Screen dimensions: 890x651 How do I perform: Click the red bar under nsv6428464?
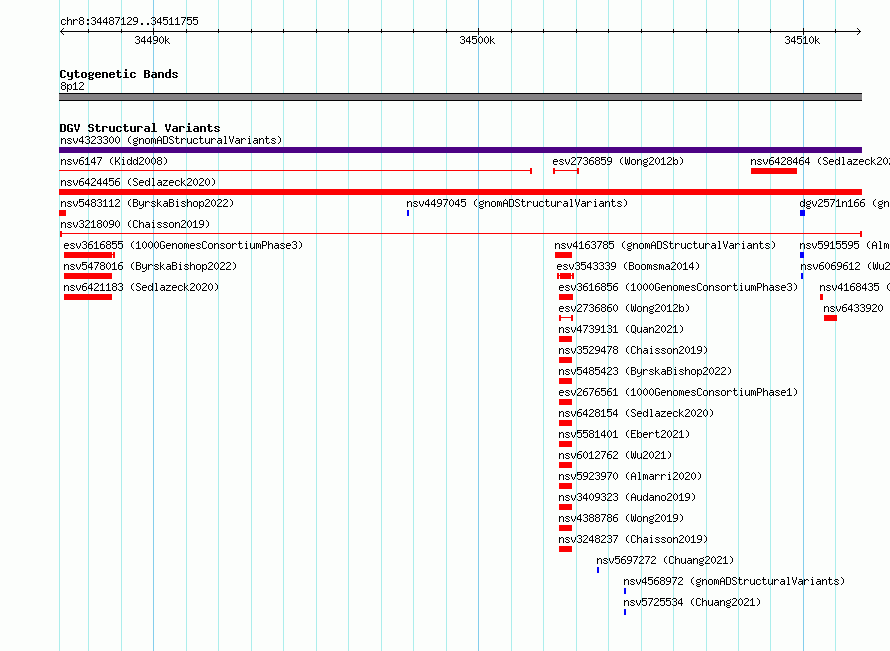[774, 171]
